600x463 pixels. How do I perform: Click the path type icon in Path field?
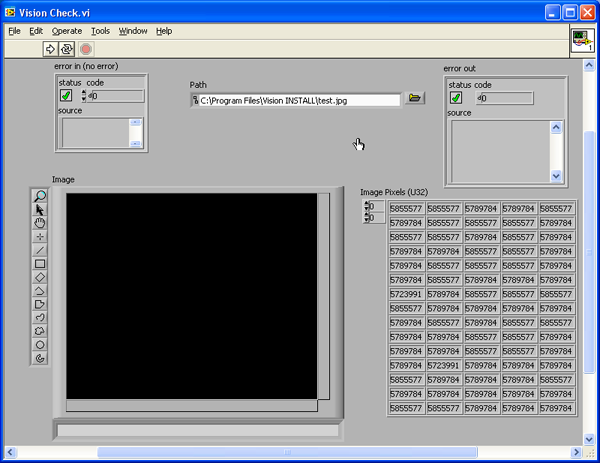coord(195,101)
